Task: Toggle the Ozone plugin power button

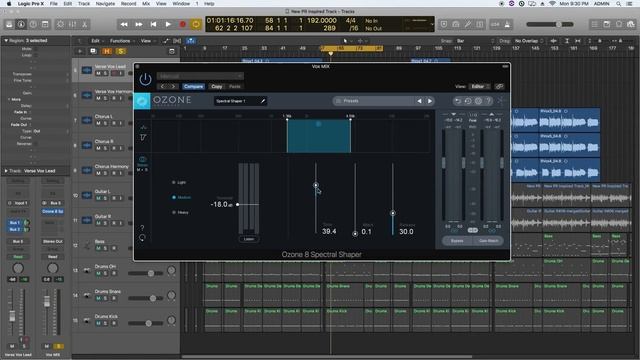Action: [145, 79]
